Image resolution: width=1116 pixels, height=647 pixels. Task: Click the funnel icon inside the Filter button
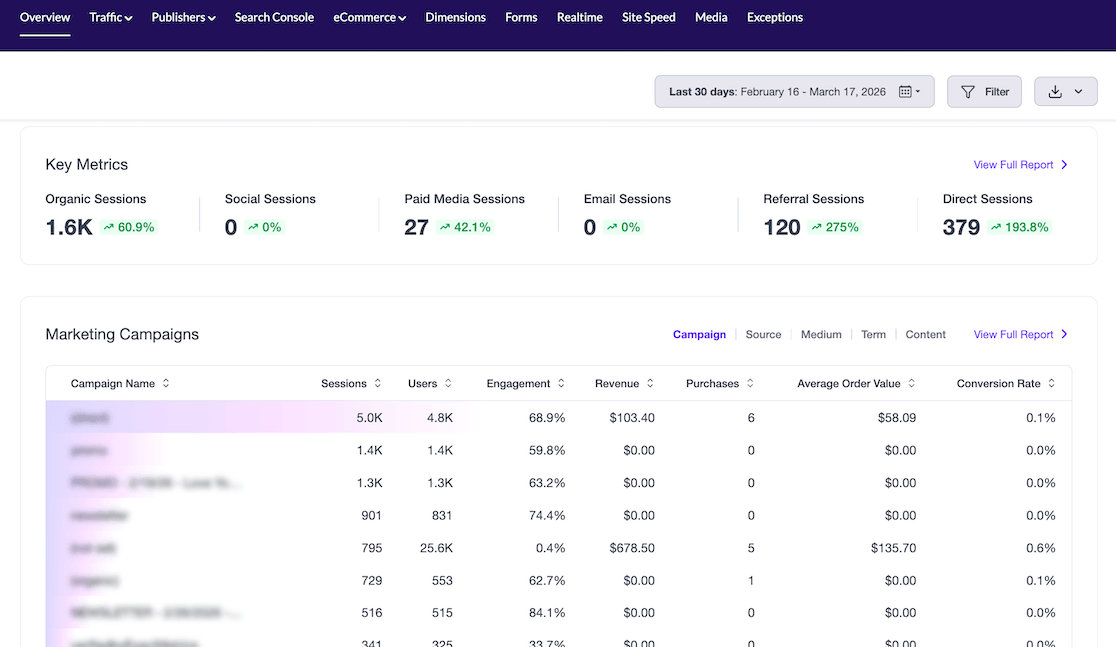click(966, 91)
